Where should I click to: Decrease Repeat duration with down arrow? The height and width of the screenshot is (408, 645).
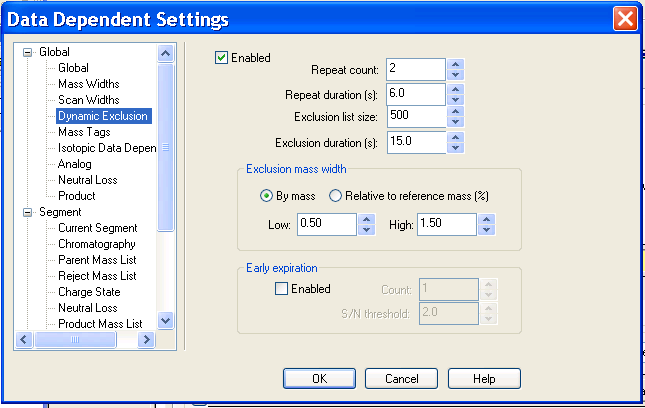(x=455, y=100)
